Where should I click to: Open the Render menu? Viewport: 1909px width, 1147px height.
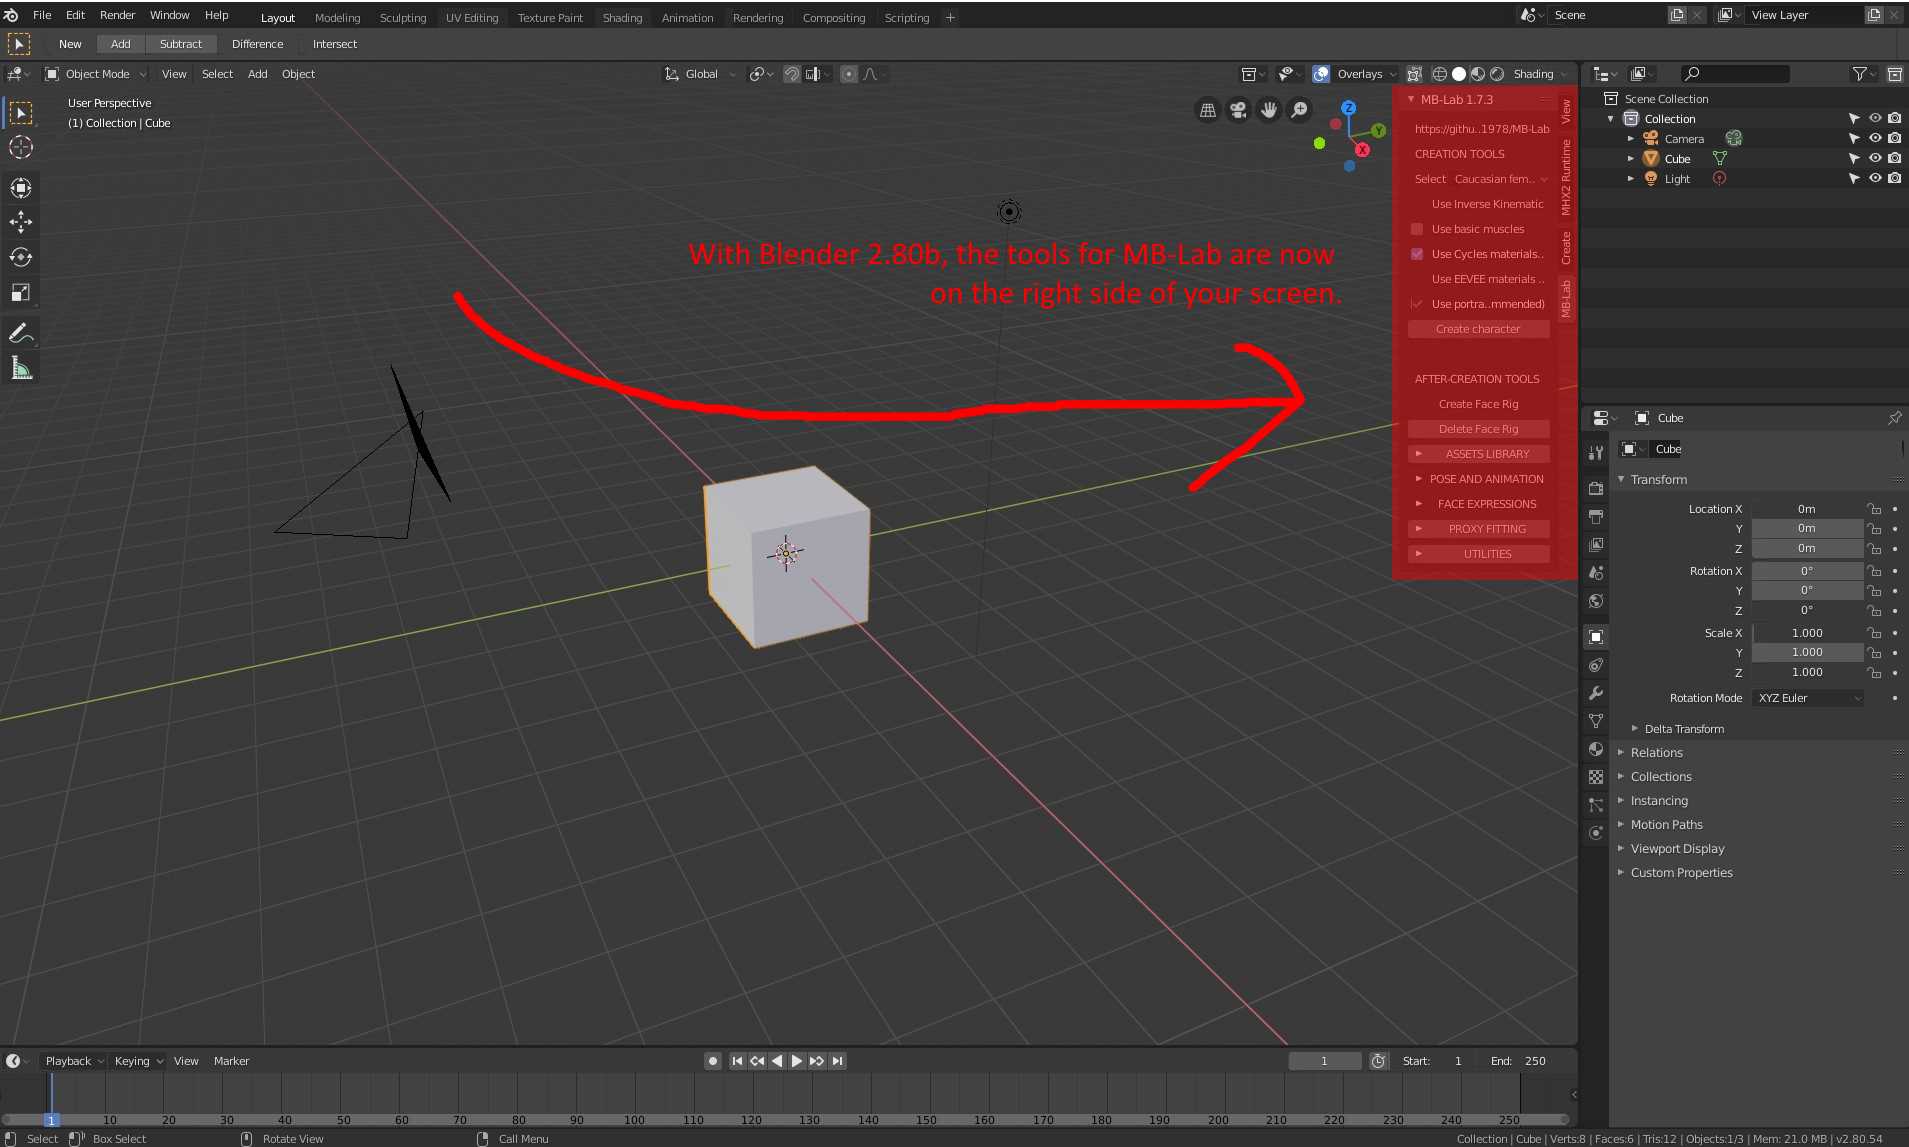[x=117, y=14]
